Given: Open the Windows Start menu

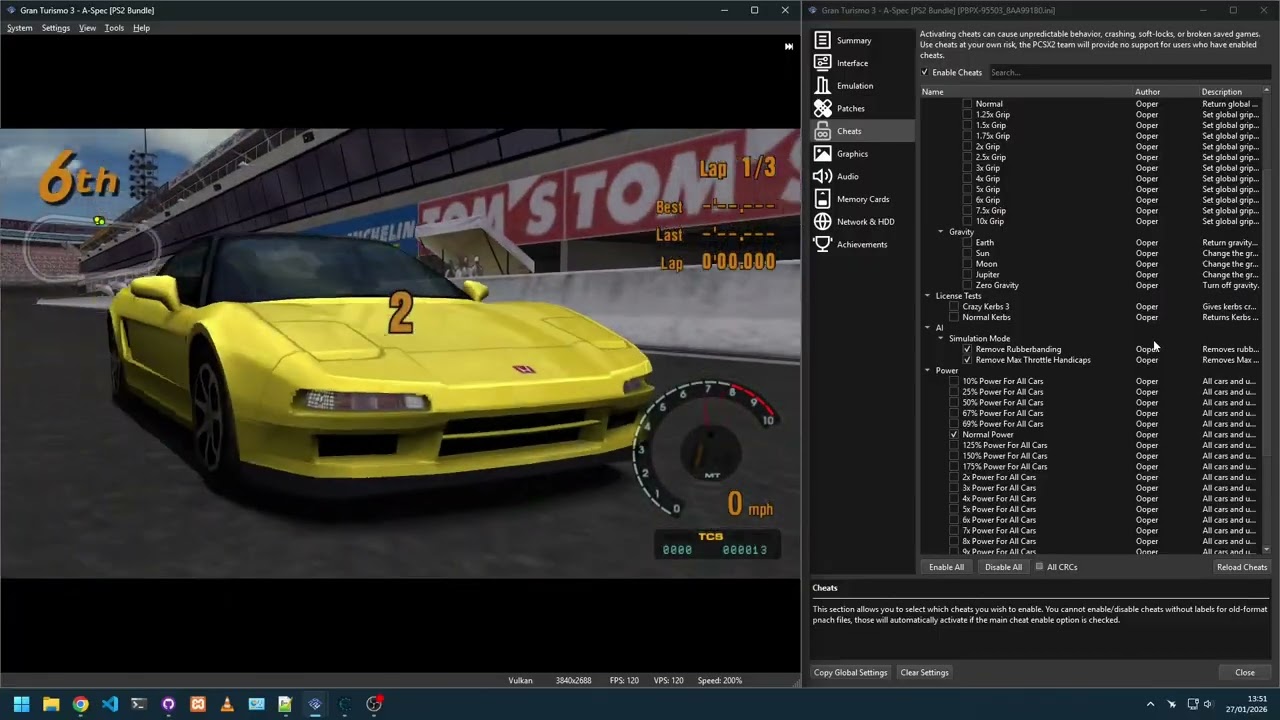Looking at the screenshot, I should pos(21,704).
